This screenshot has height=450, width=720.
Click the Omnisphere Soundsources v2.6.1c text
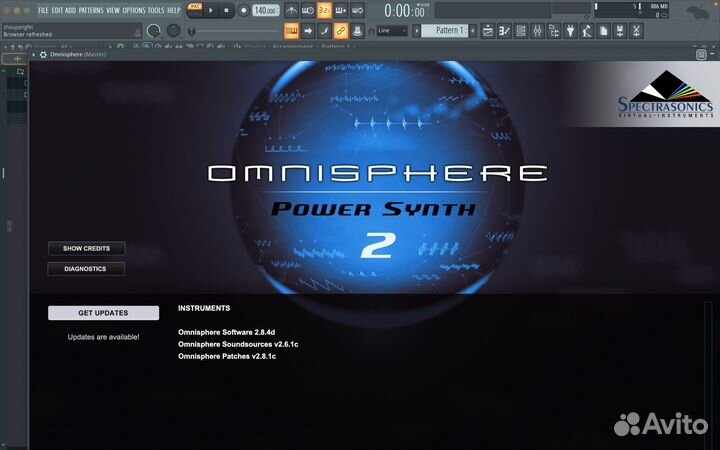[x=238, y=344]
